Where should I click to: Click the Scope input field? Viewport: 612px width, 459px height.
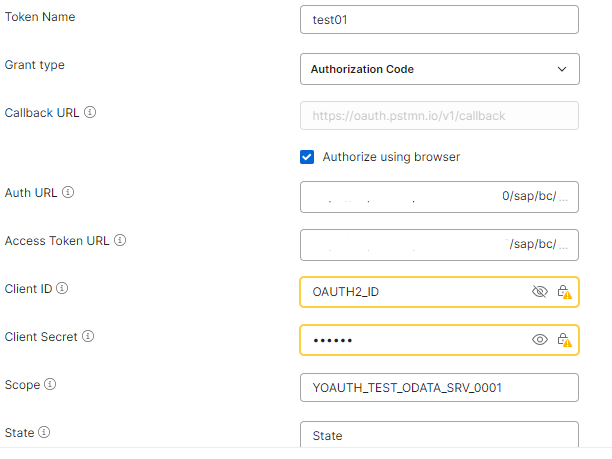point(439,388)
